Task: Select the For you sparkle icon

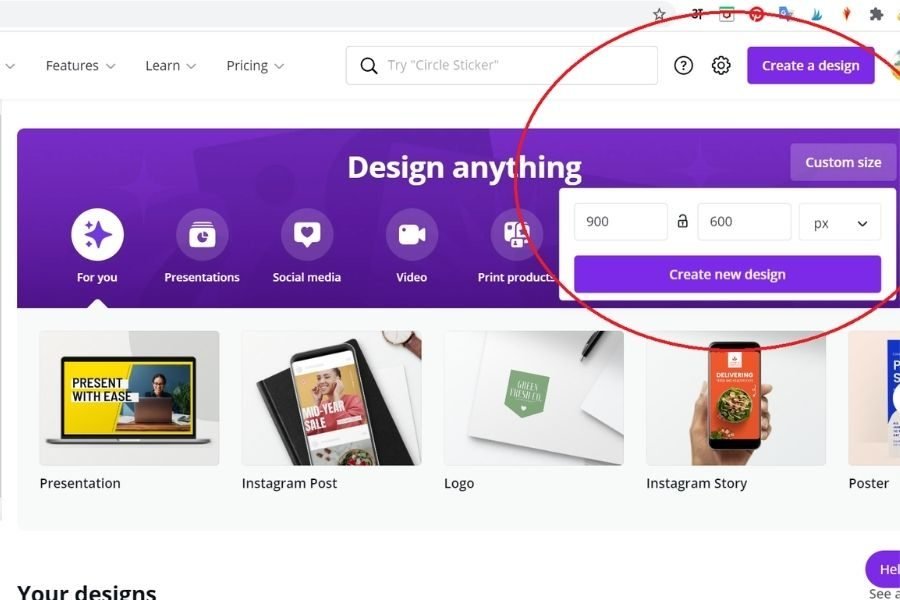Action: click(97, 235)
